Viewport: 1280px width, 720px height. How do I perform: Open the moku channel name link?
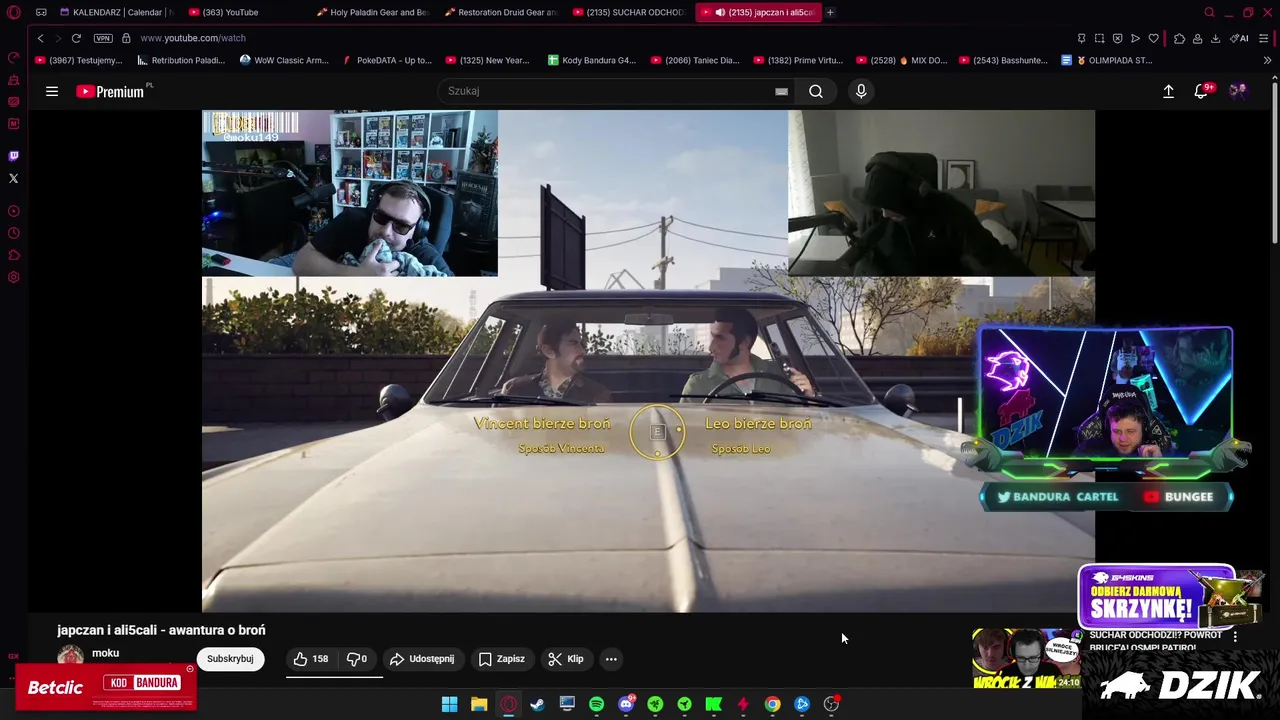[105, 653]
